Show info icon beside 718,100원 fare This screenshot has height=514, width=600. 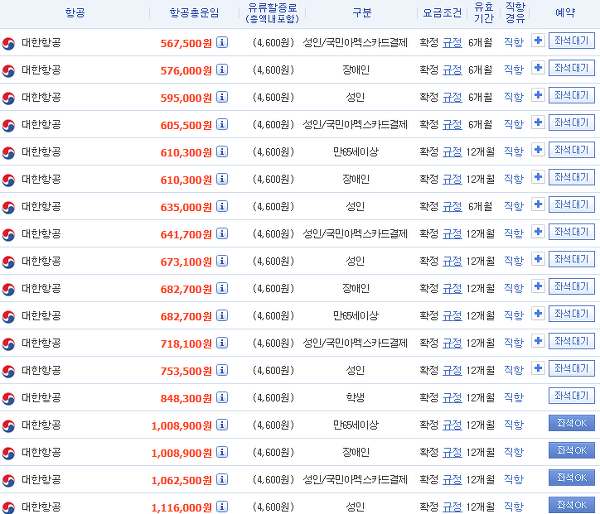[x=222, y=343]
